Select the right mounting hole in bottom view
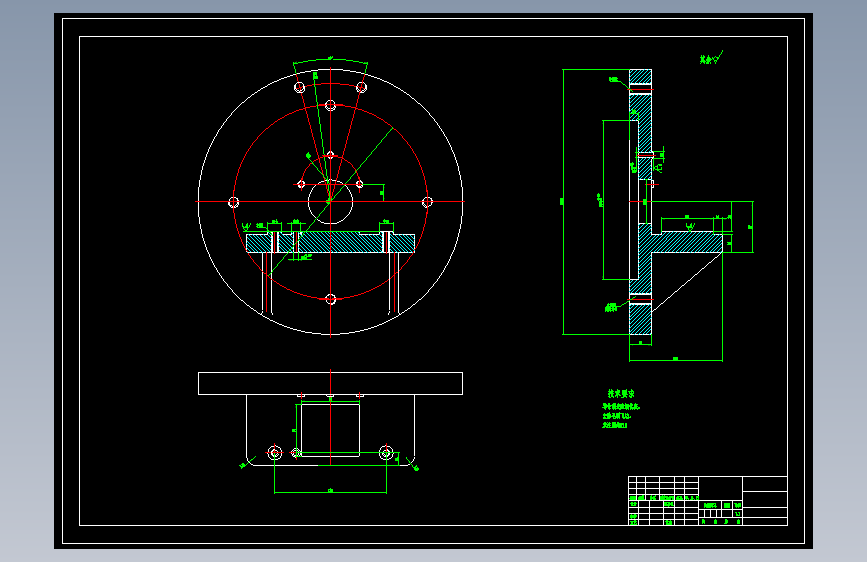 (x=386, y=453)
